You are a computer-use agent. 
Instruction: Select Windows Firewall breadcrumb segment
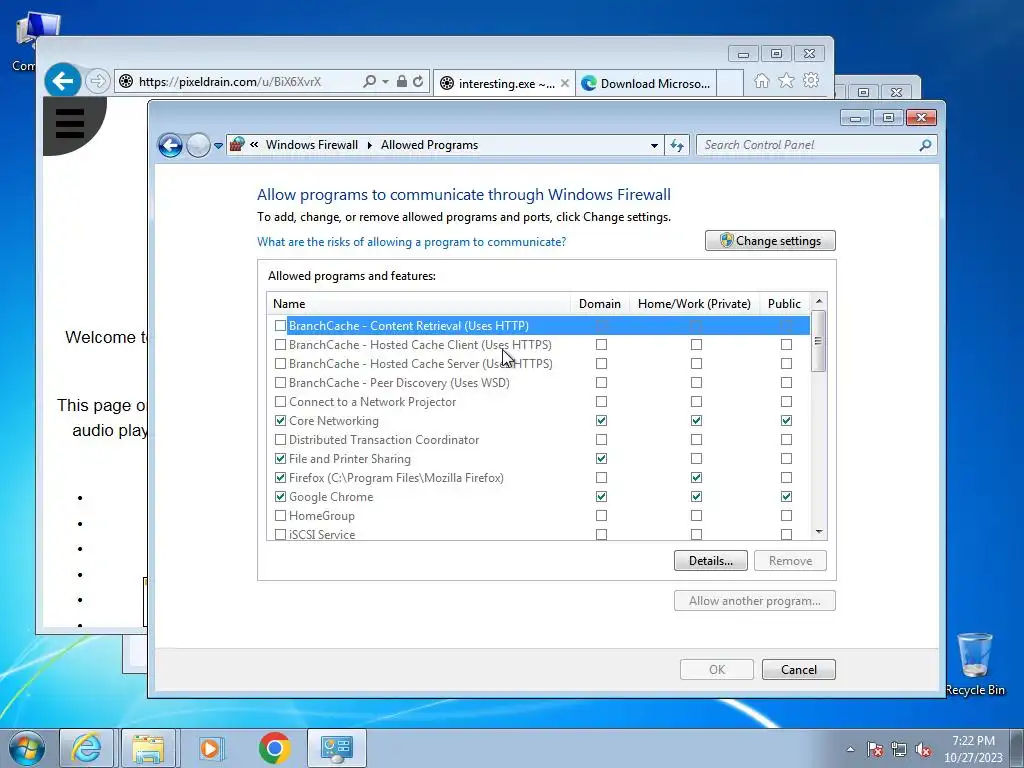312,145
